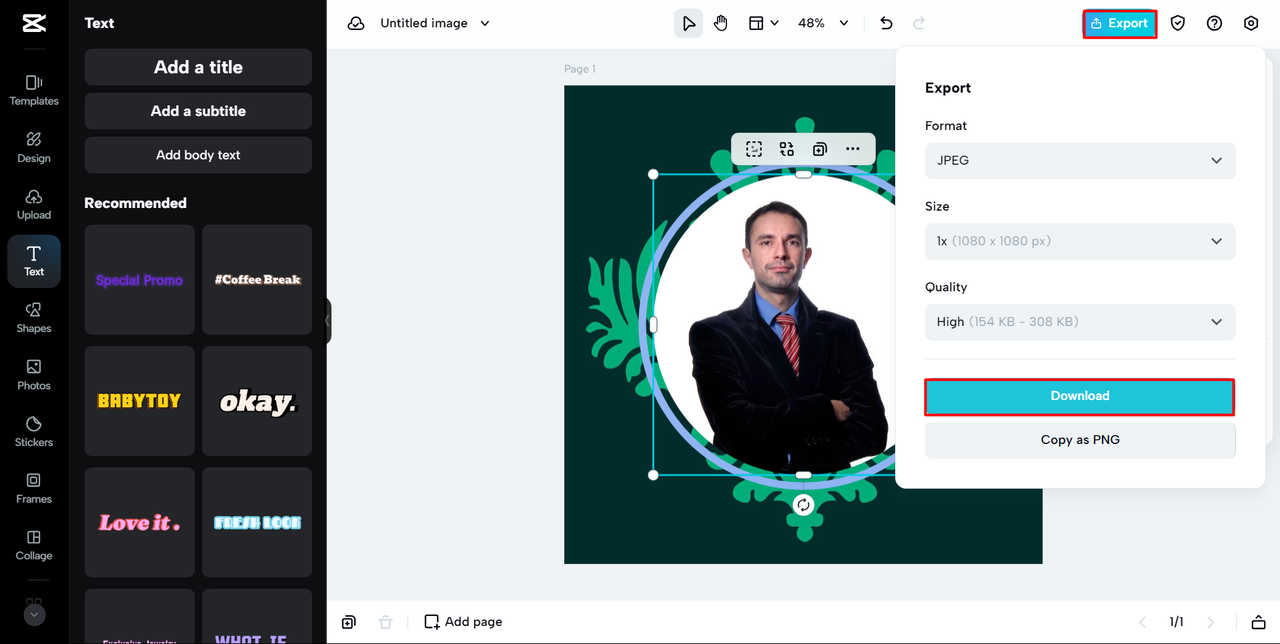This screenshot has height=644, width=1280.
Task: Open the 1x size dropdown
Action: pos(1080,241)
